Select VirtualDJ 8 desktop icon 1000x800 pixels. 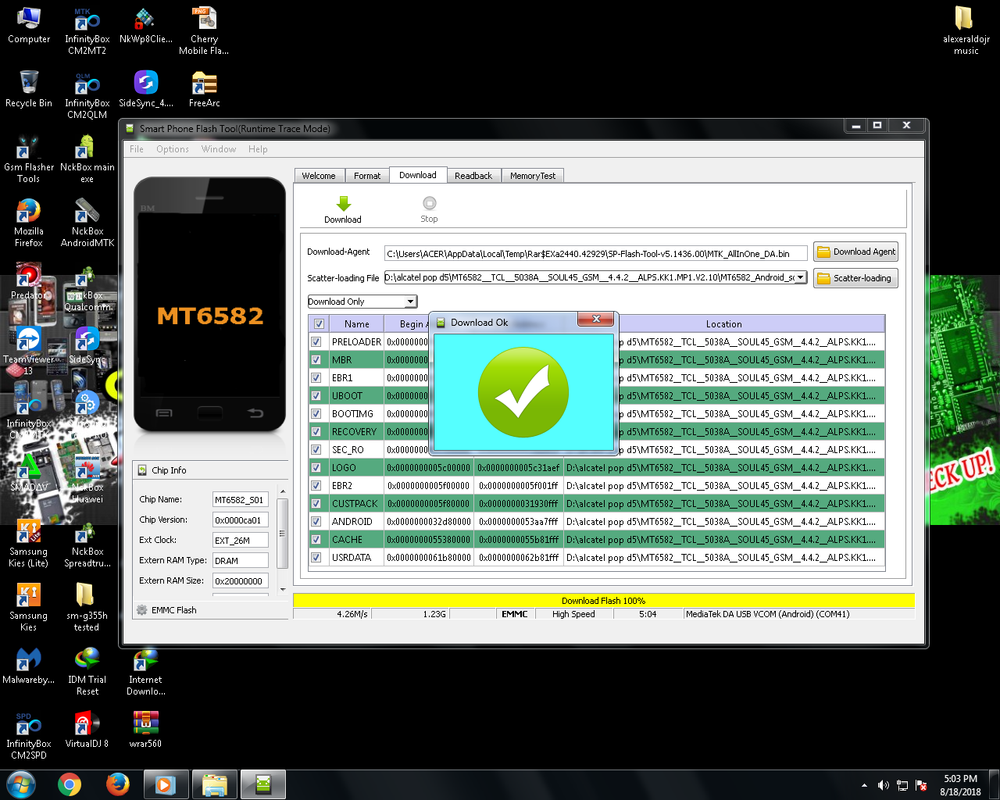[87, 729]
